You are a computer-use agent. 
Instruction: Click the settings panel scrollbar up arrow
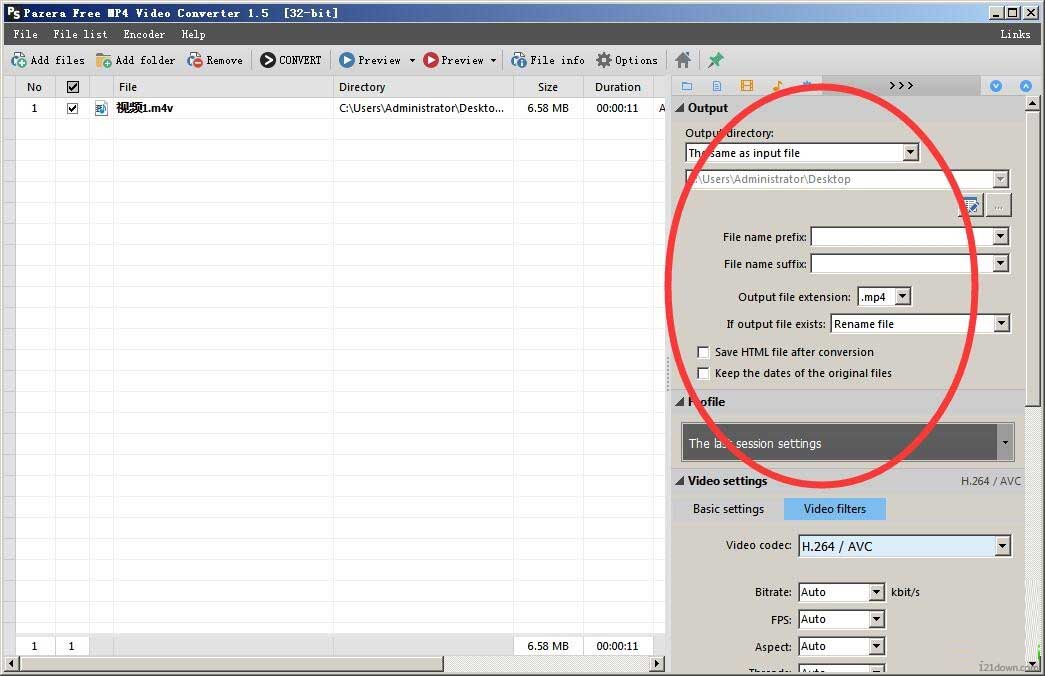coord(1032,103)
